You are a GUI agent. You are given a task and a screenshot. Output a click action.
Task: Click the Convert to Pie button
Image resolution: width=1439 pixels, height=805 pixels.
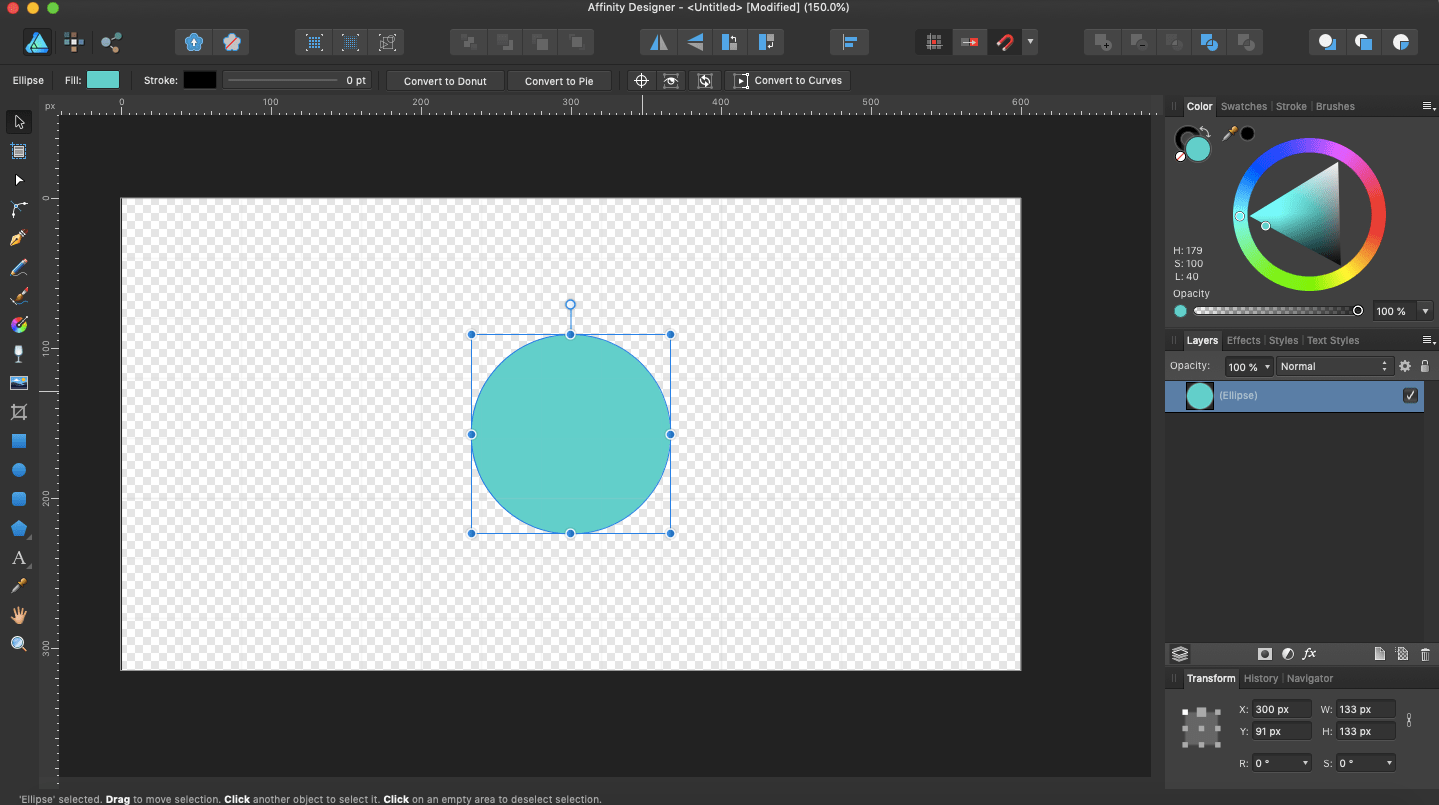[x=559, y=81]
